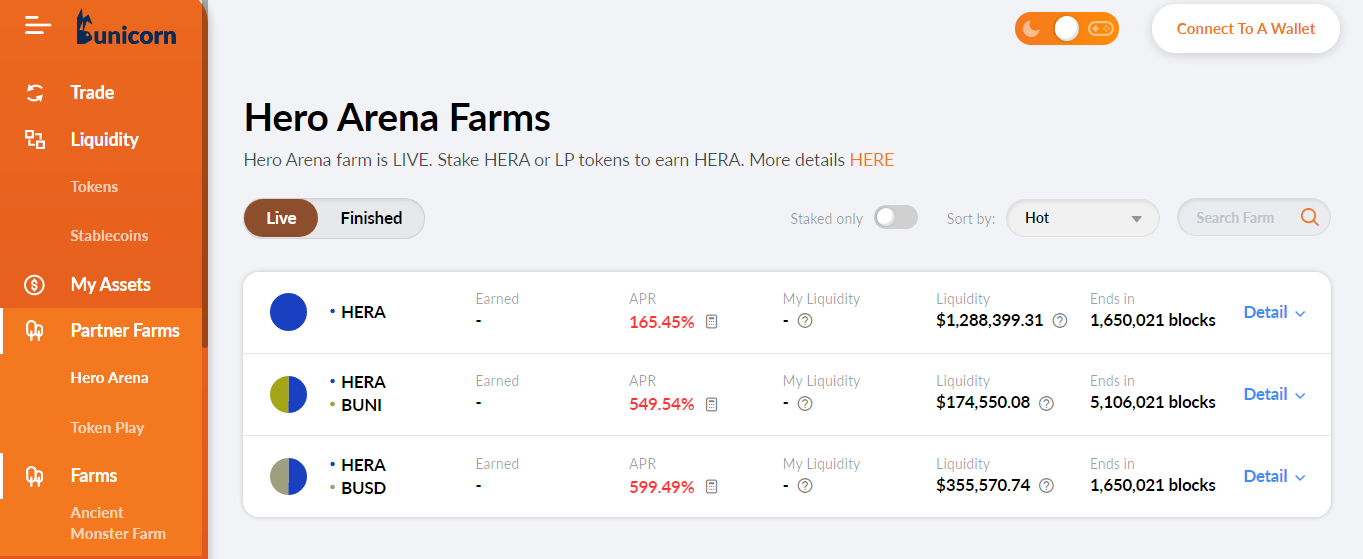
Task: Open APR calculator for HERA-BUNI farm
Action: coord(712,404)
